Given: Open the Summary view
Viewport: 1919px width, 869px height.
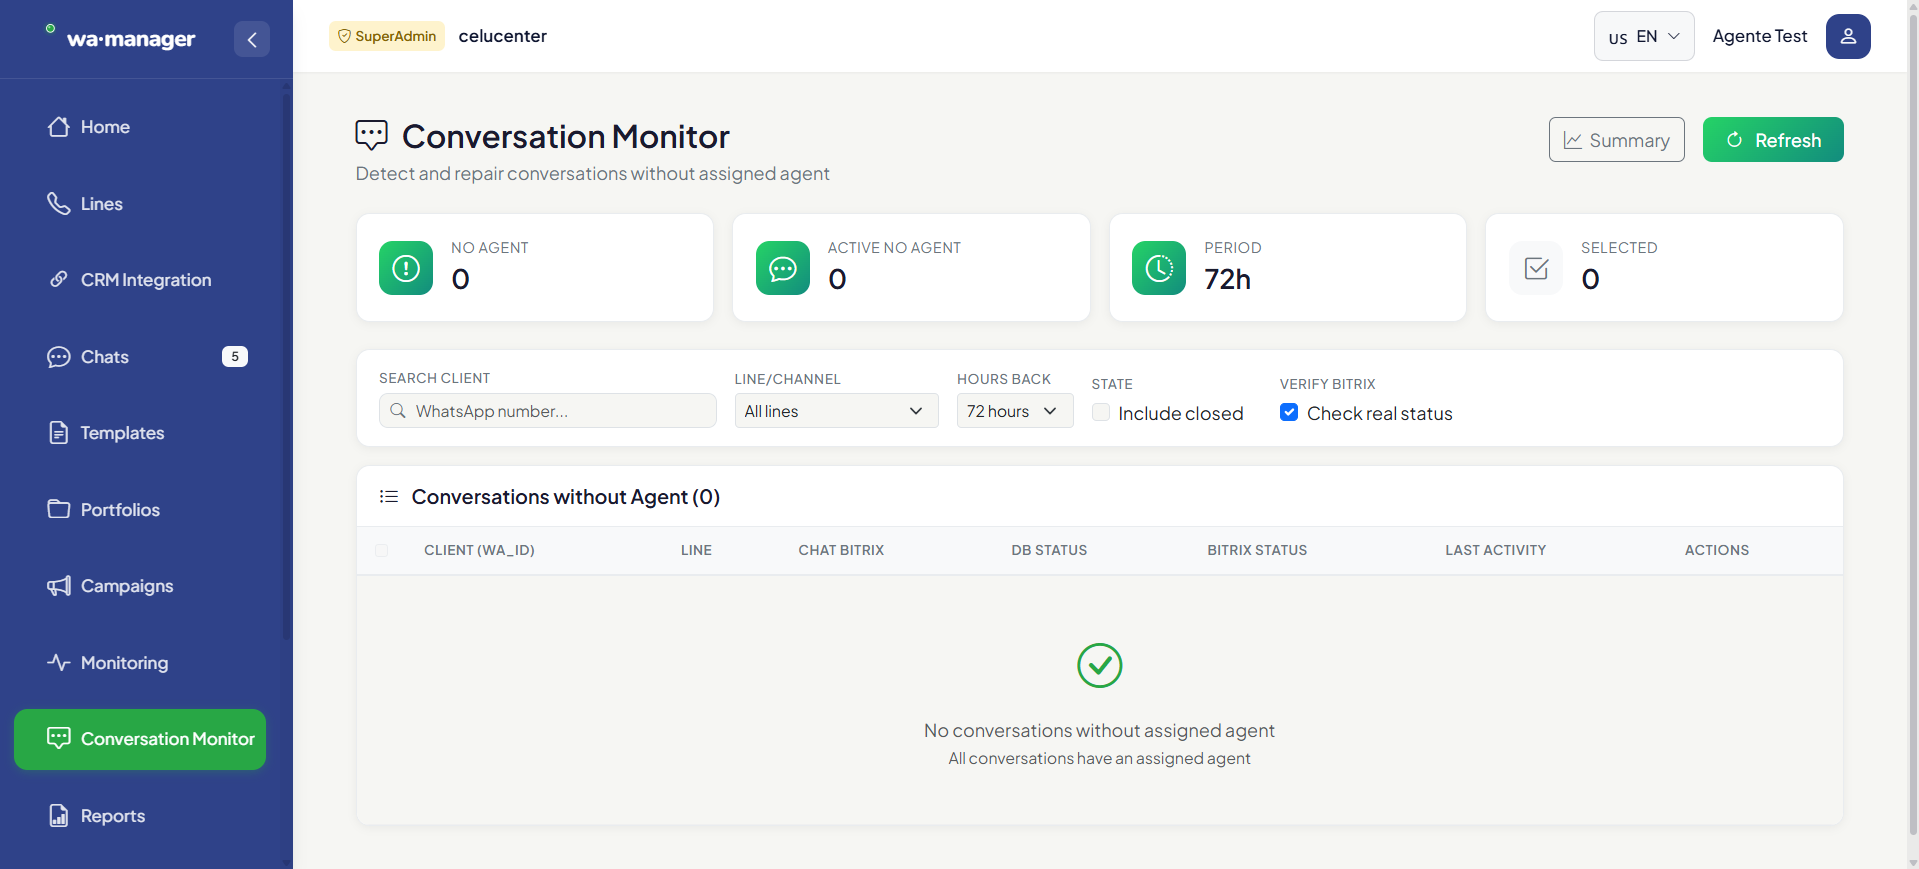Looking at the screenshot, I should 1617,140.
